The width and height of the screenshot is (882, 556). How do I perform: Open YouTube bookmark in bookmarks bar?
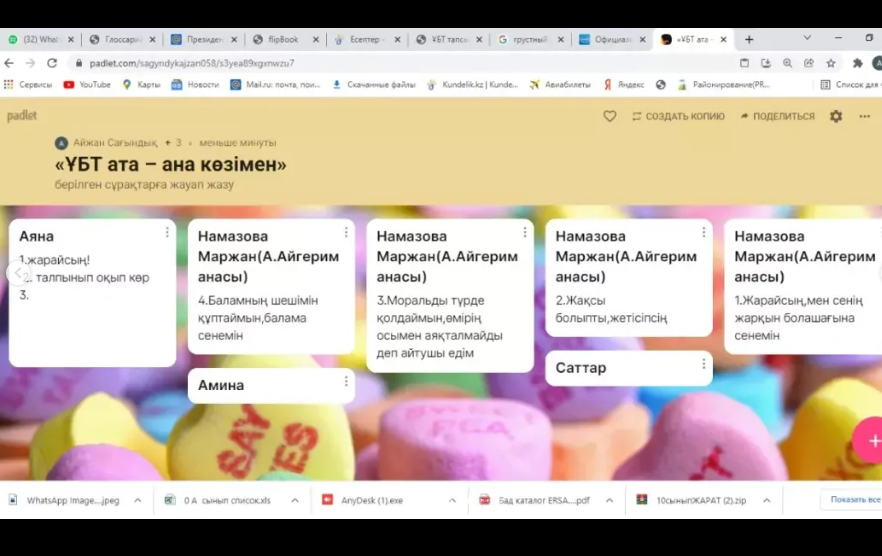pyautogui.click(x=88, y=85)
